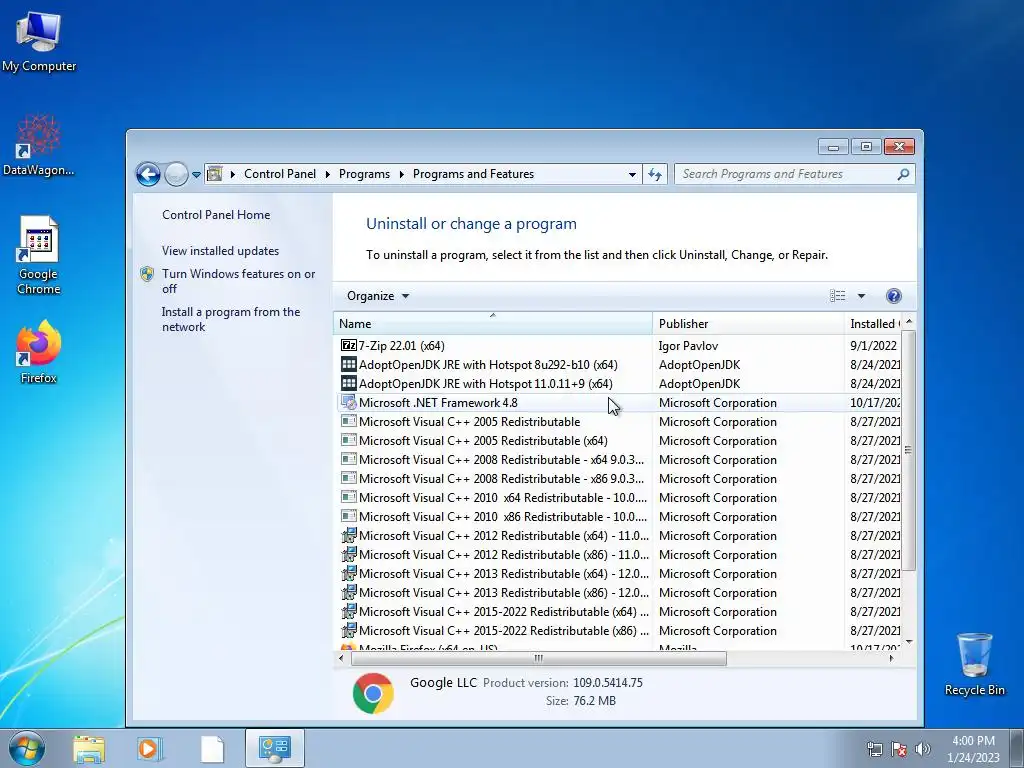Open the DataWagon desktop shortcut

(39, 145)
